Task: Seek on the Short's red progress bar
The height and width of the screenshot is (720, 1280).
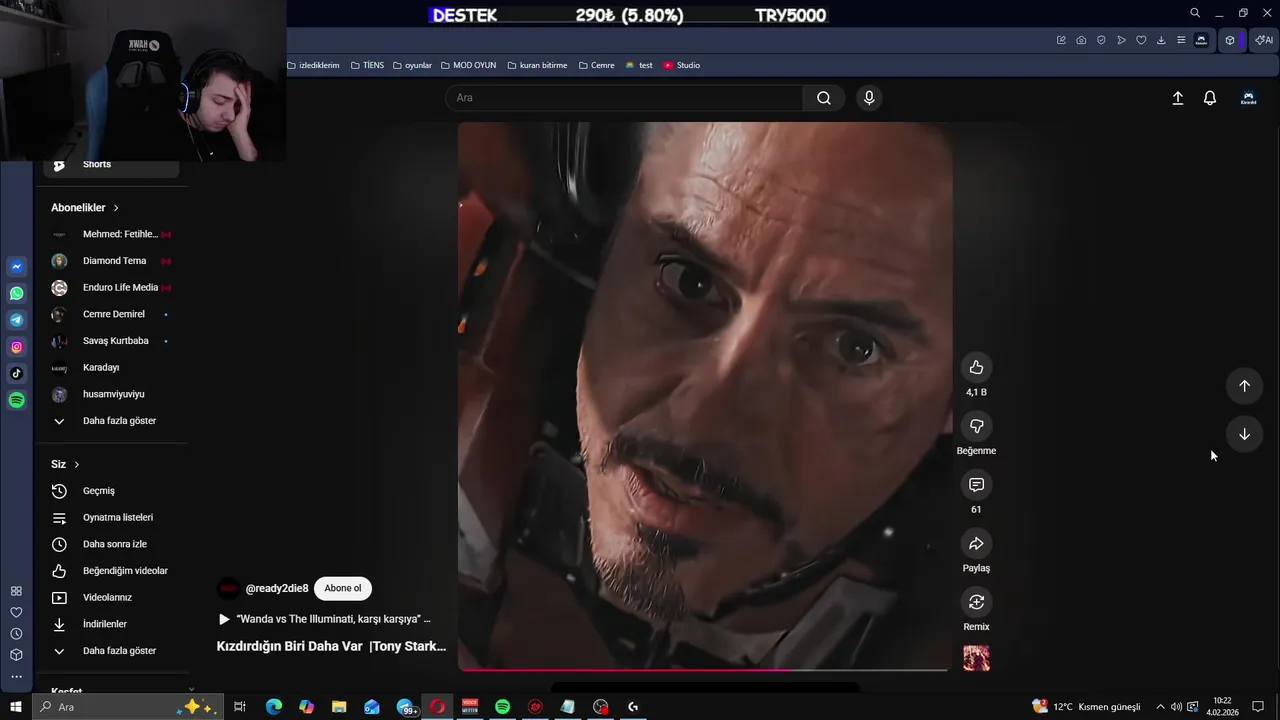Action: (703, 670)
